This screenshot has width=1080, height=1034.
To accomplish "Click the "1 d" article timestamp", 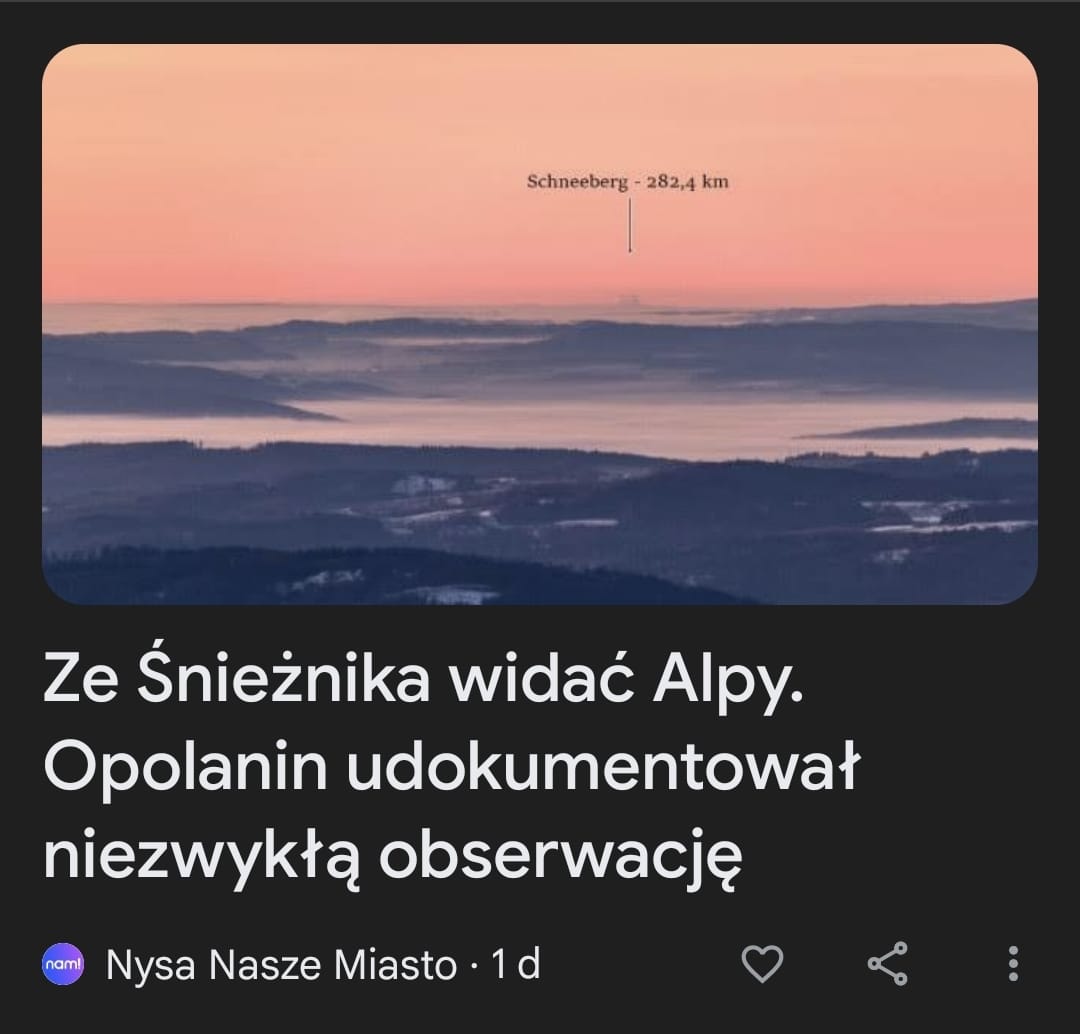I will coord(515,964).
